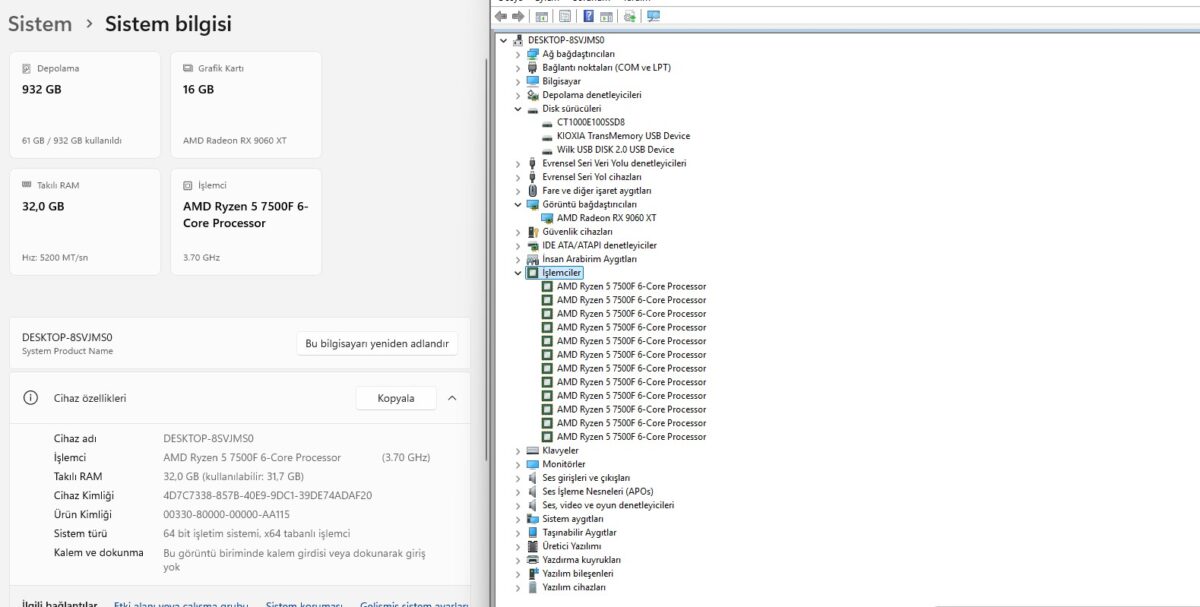
Task: Click the Bu bilgisayarı yeniden adlandır button
Action: click(x=378, y=344)
